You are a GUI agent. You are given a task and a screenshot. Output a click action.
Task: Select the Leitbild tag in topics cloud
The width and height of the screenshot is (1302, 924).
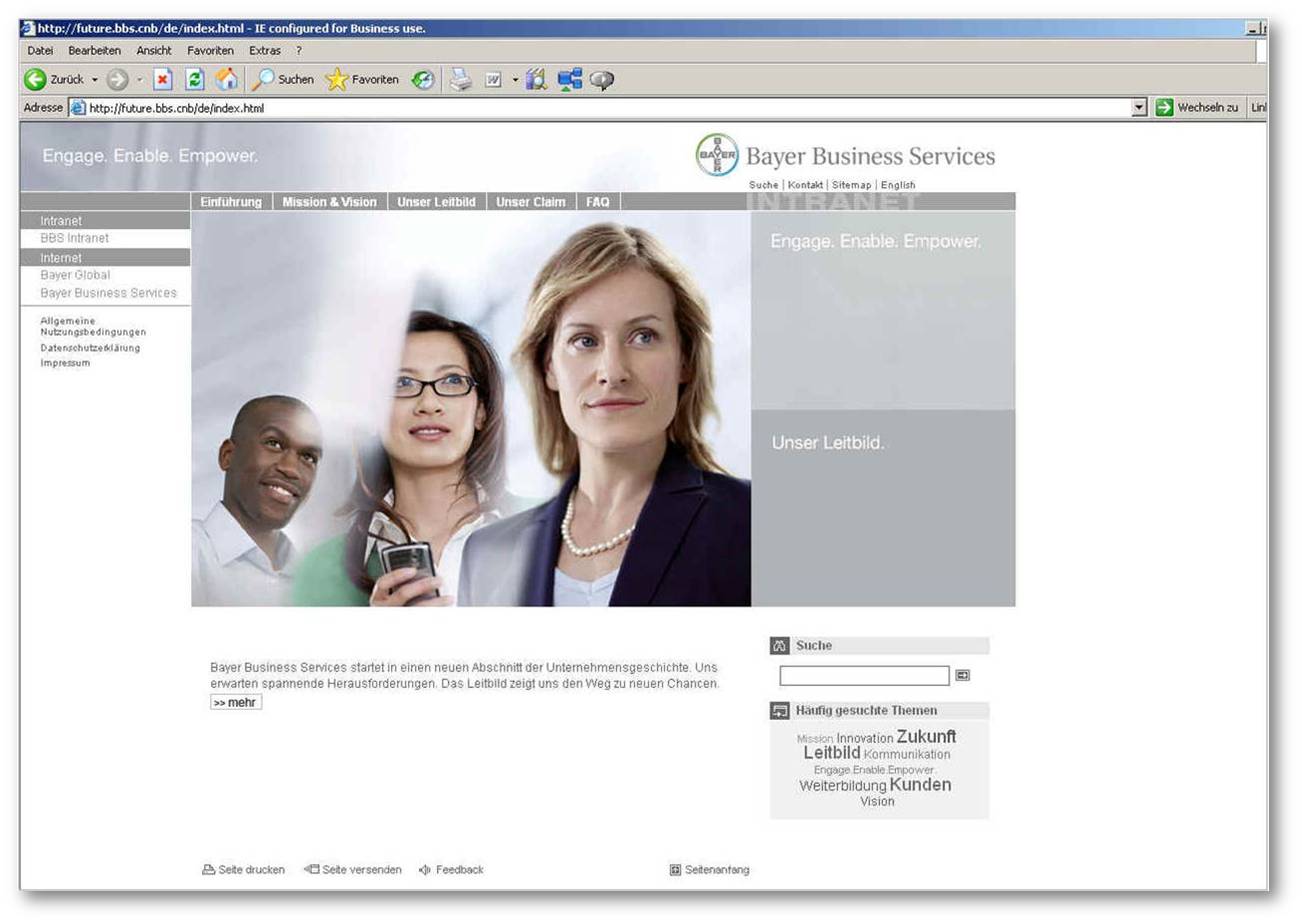832,752
